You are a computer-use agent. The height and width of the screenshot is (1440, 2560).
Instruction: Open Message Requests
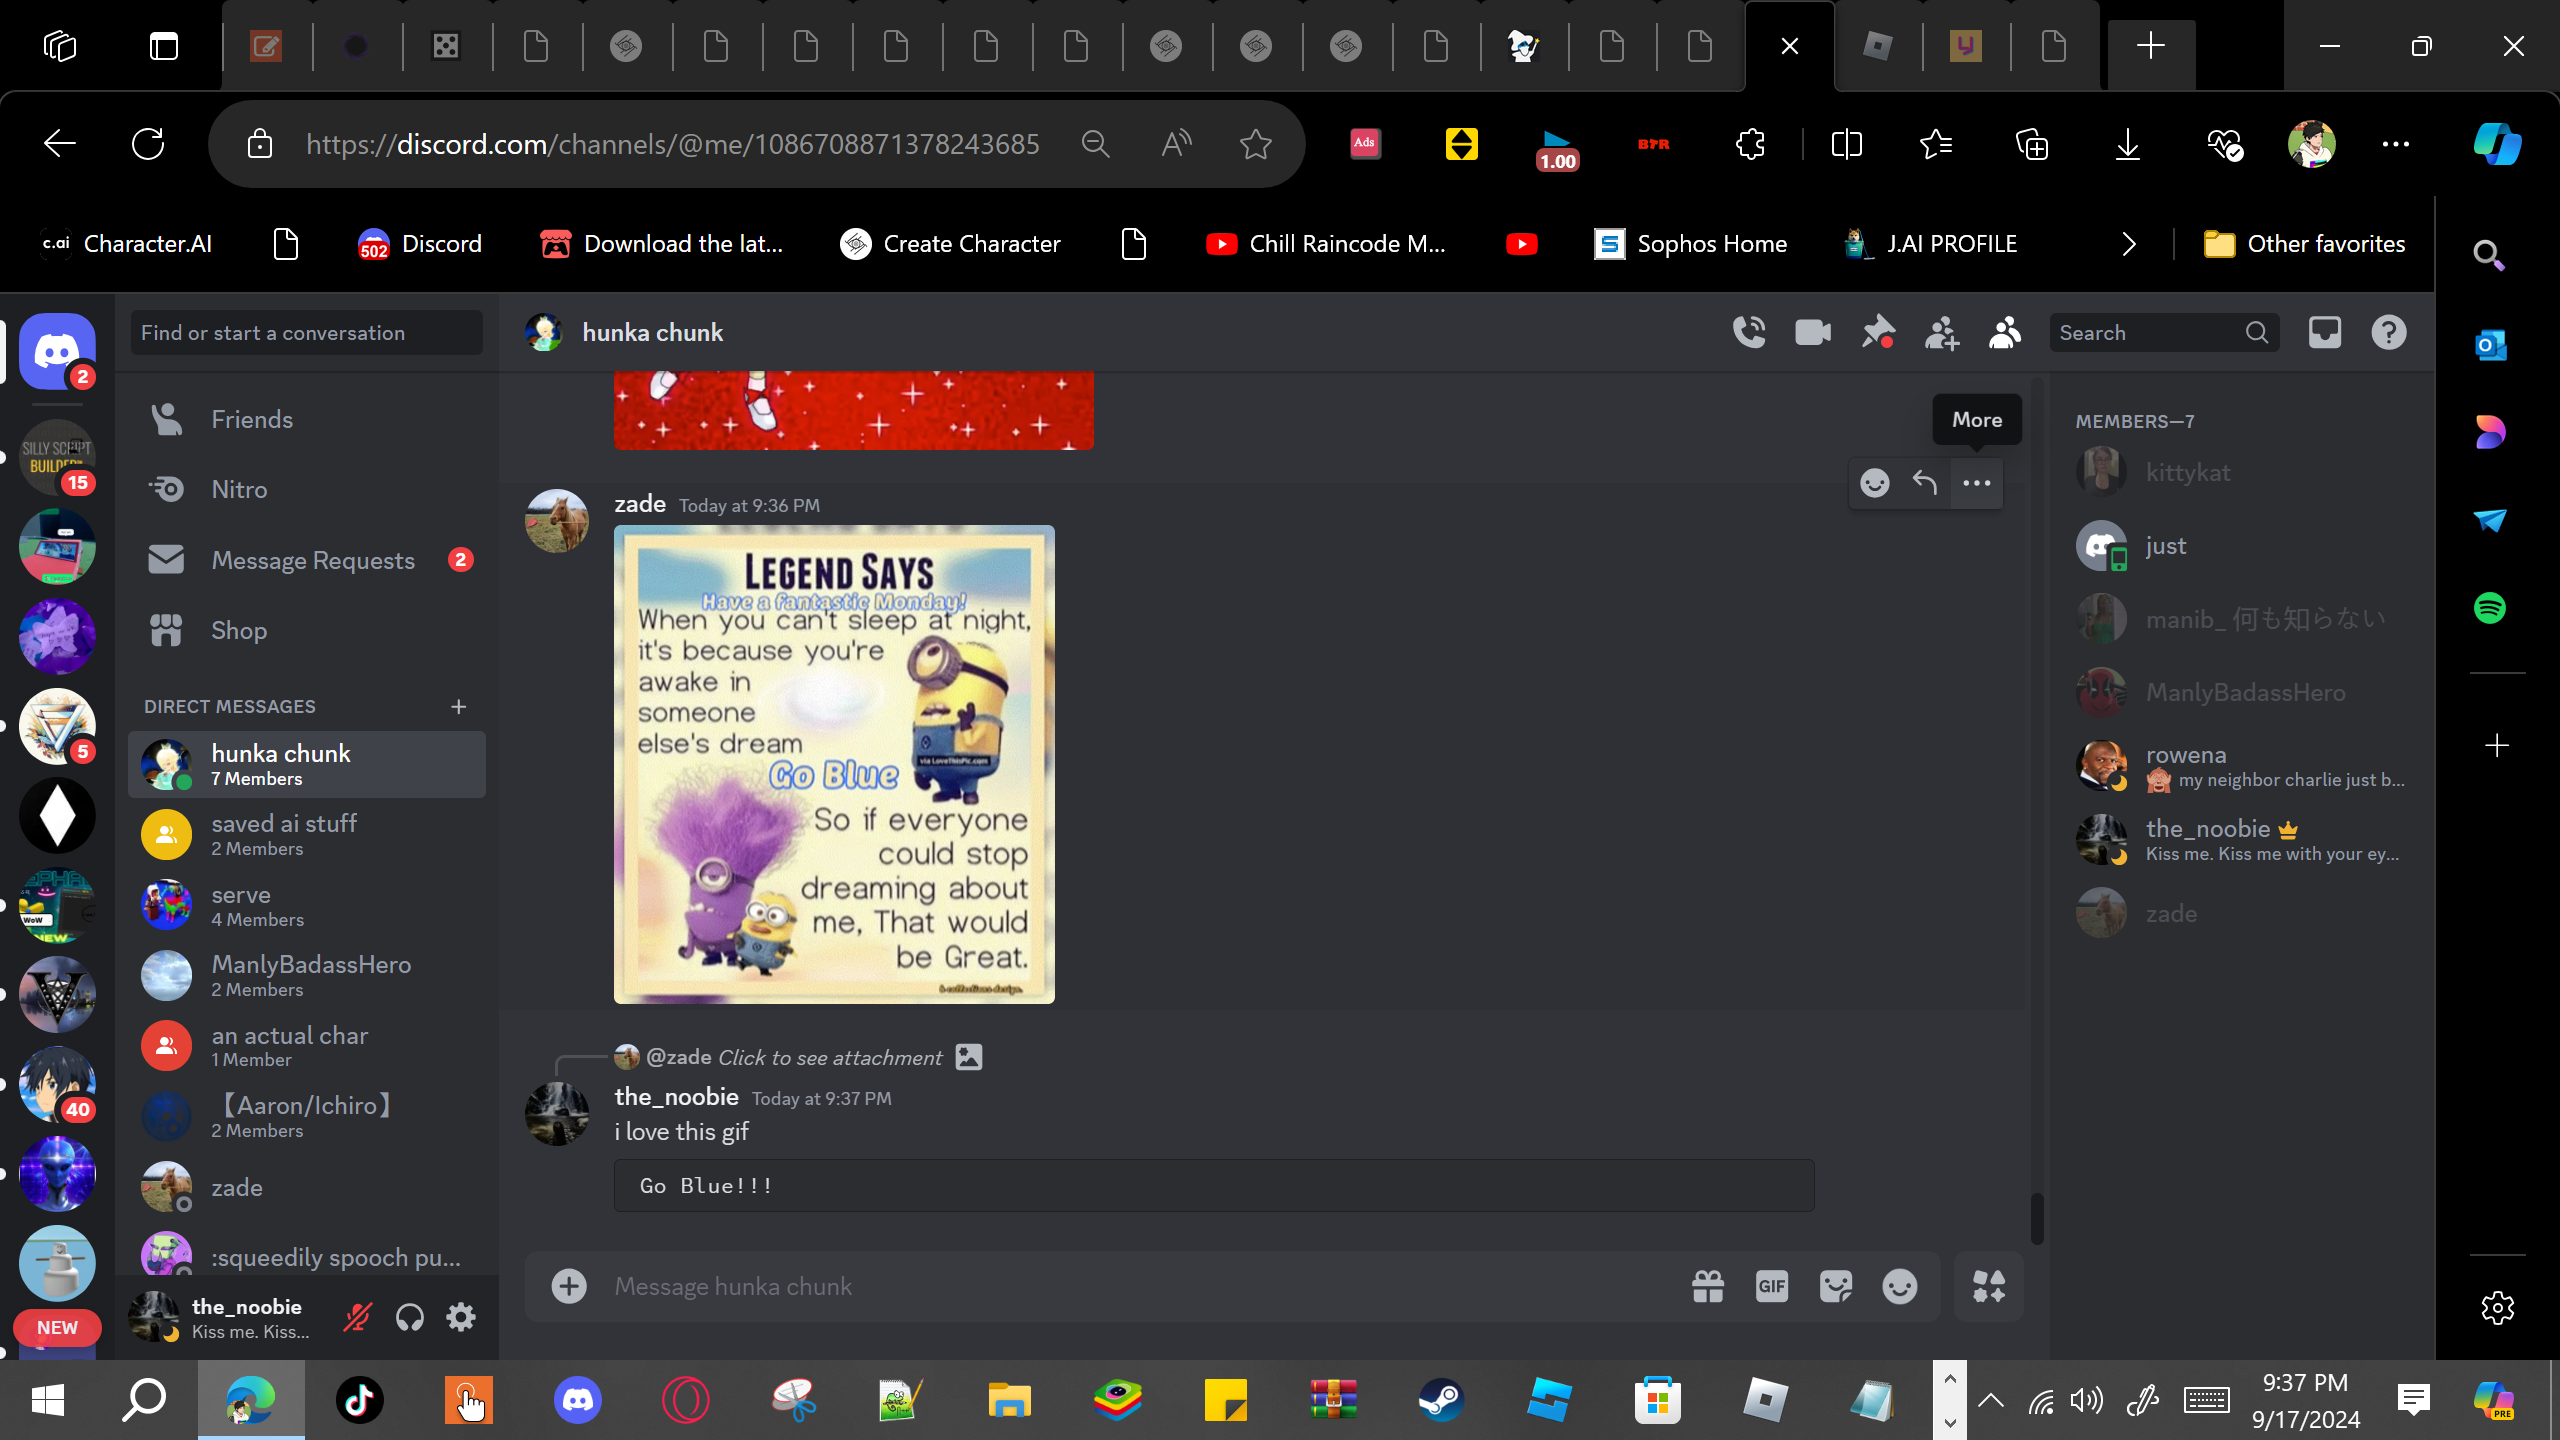(312, 560)
